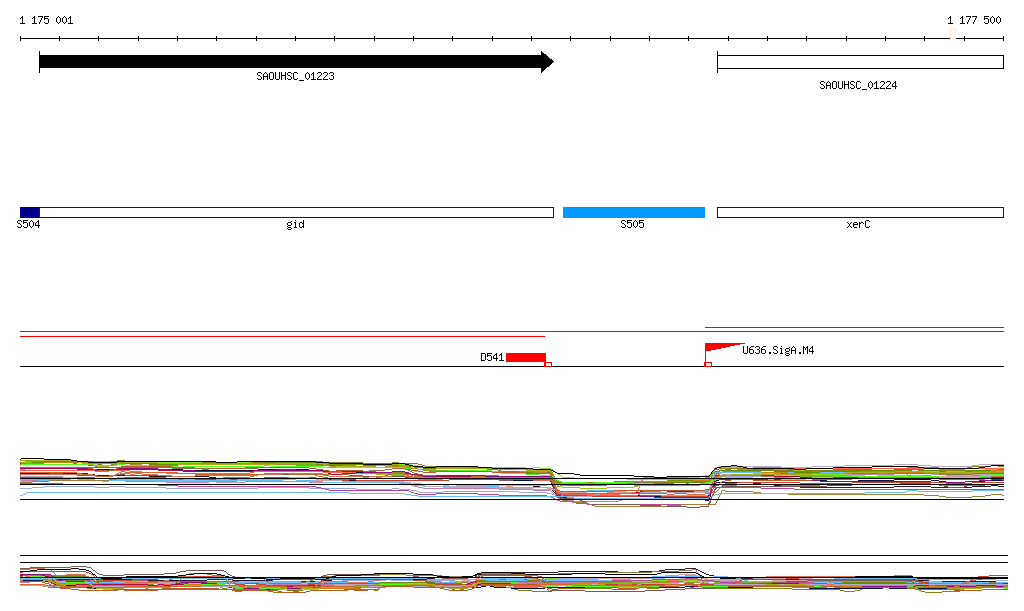1024x611 pixels.
Task: Click start coordinate 1 175 001
Action: point(46,20)
